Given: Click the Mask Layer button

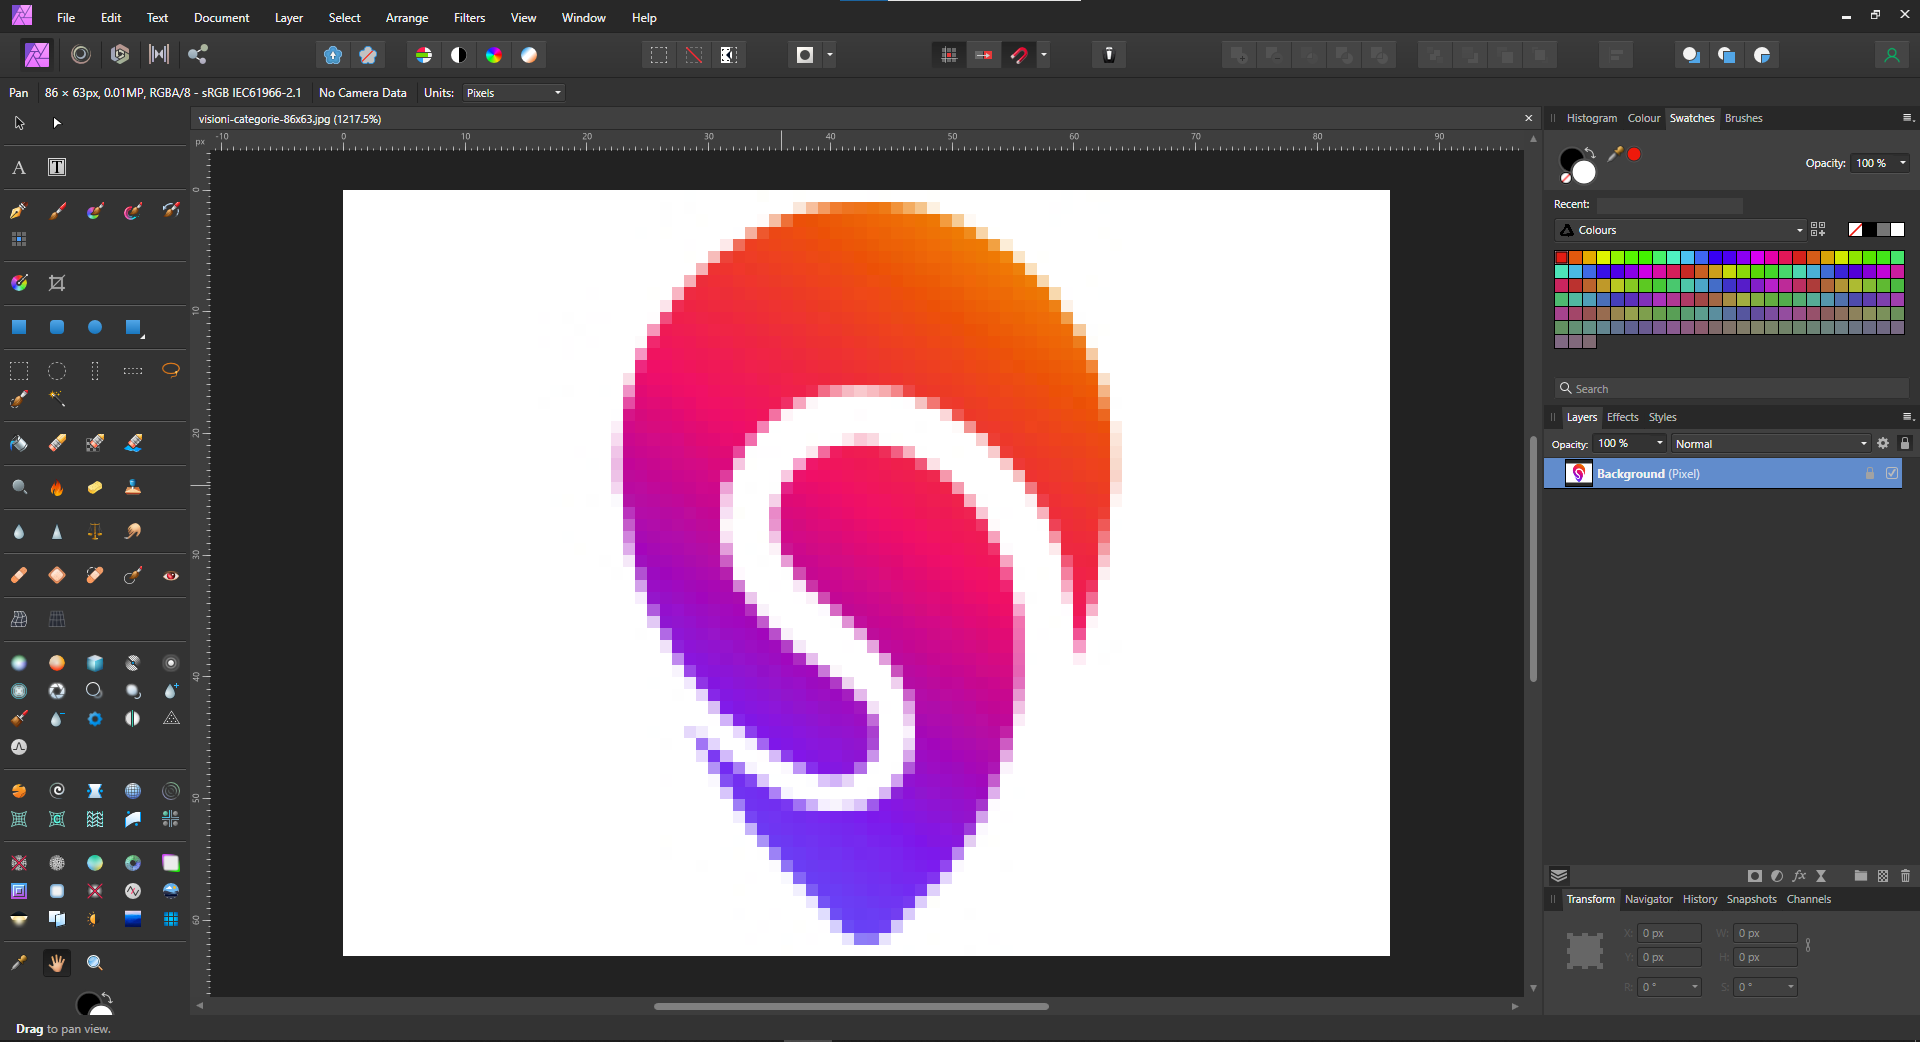Looking at the screenshot, I should point(1755,876).
